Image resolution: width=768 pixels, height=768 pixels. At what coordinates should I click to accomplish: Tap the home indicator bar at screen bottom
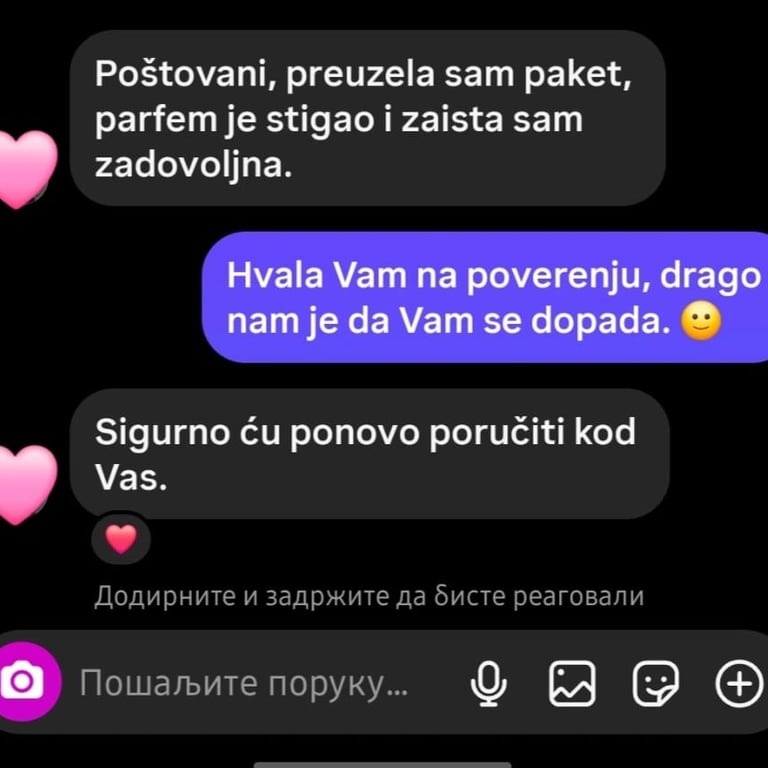click(x=383, y=765)
